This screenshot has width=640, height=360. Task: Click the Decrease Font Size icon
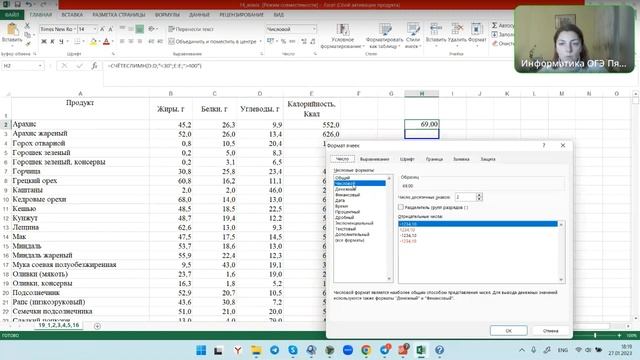click(x=110, y=29)
